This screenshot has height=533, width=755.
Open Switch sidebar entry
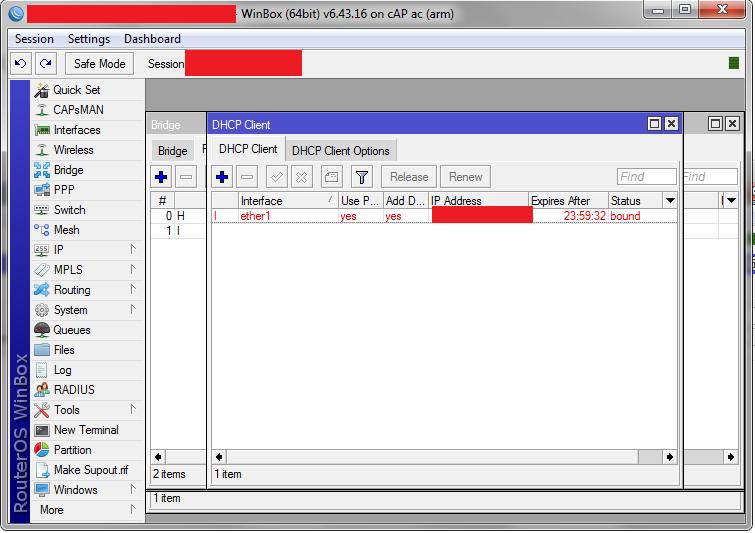point(88,210)
